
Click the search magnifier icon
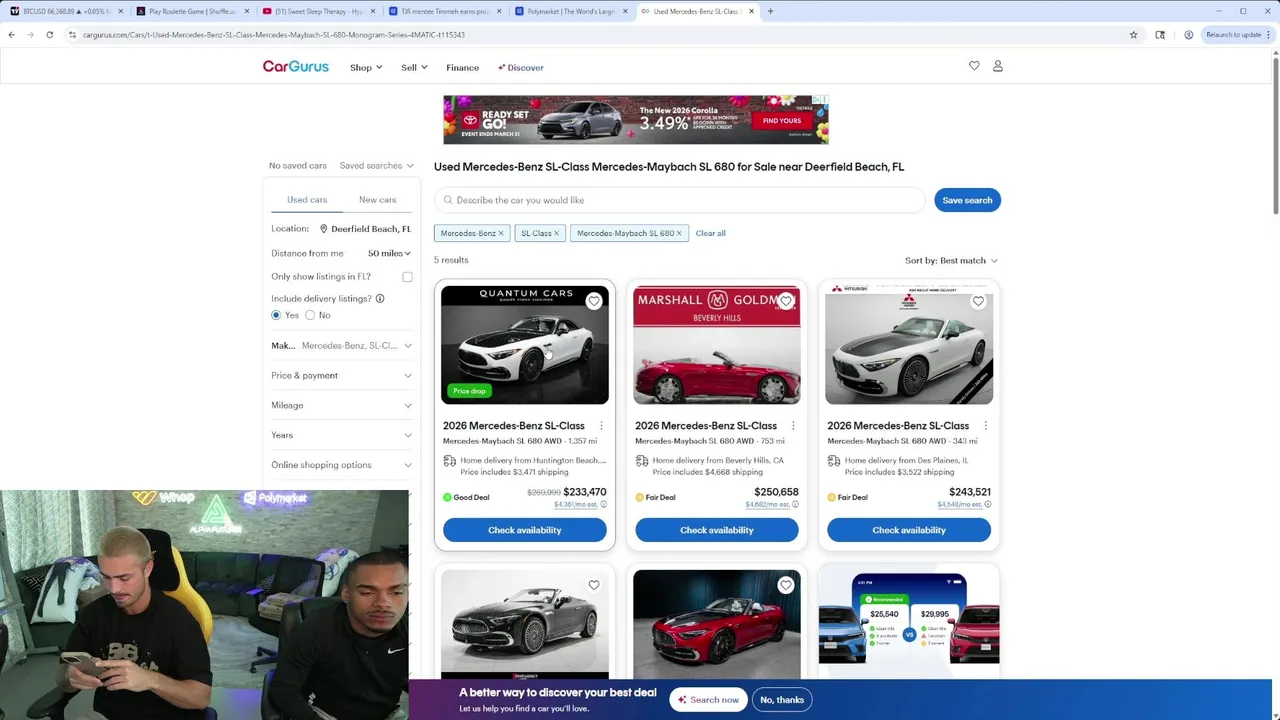point(448,200)
